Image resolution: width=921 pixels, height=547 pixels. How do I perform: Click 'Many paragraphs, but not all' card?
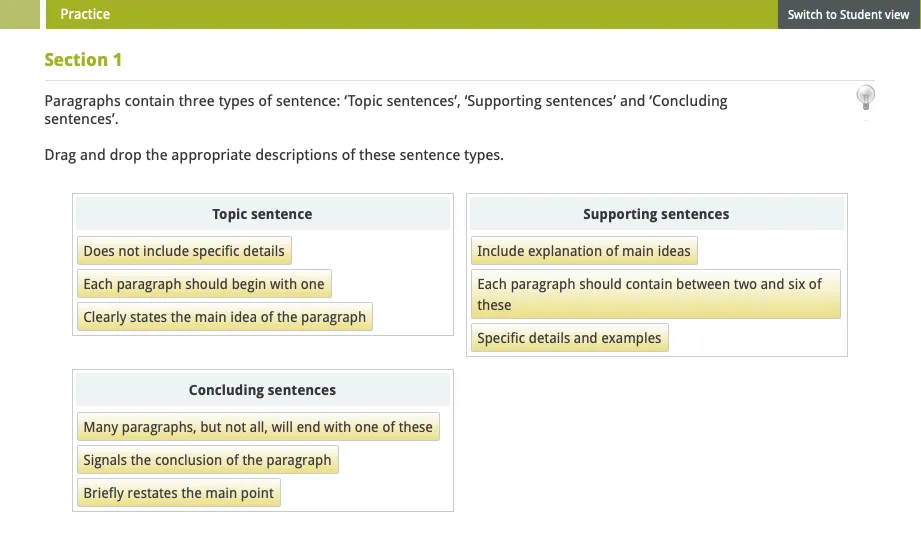pyautogui.click(x=258, y=427)
